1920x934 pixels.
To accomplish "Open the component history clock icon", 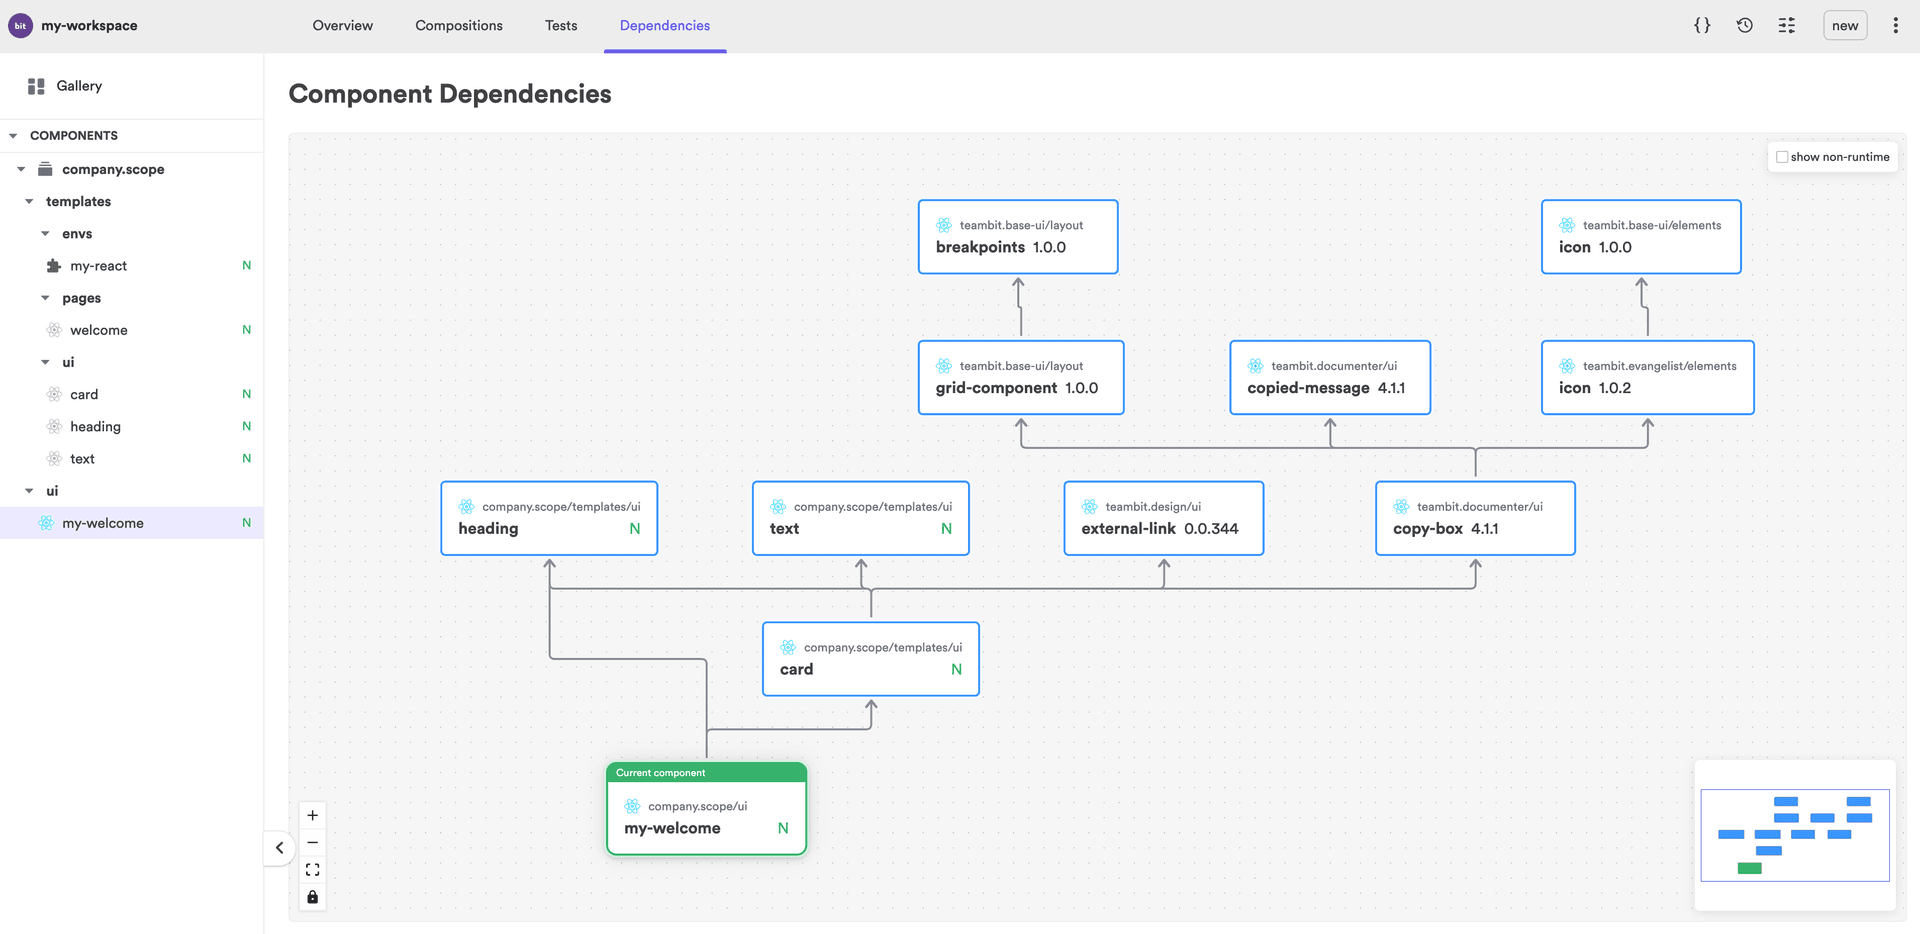I will click(x=1744, y=25).
